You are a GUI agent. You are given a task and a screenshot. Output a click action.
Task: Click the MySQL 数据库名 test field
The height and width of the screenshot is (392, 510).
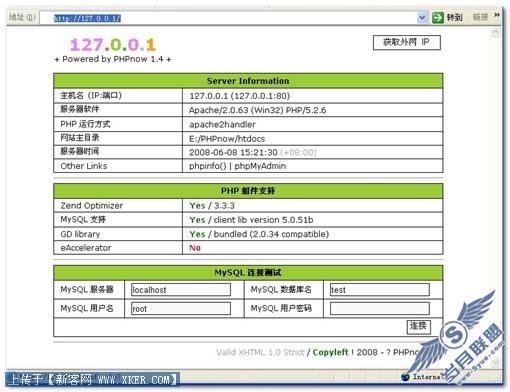tap(380, 290)
